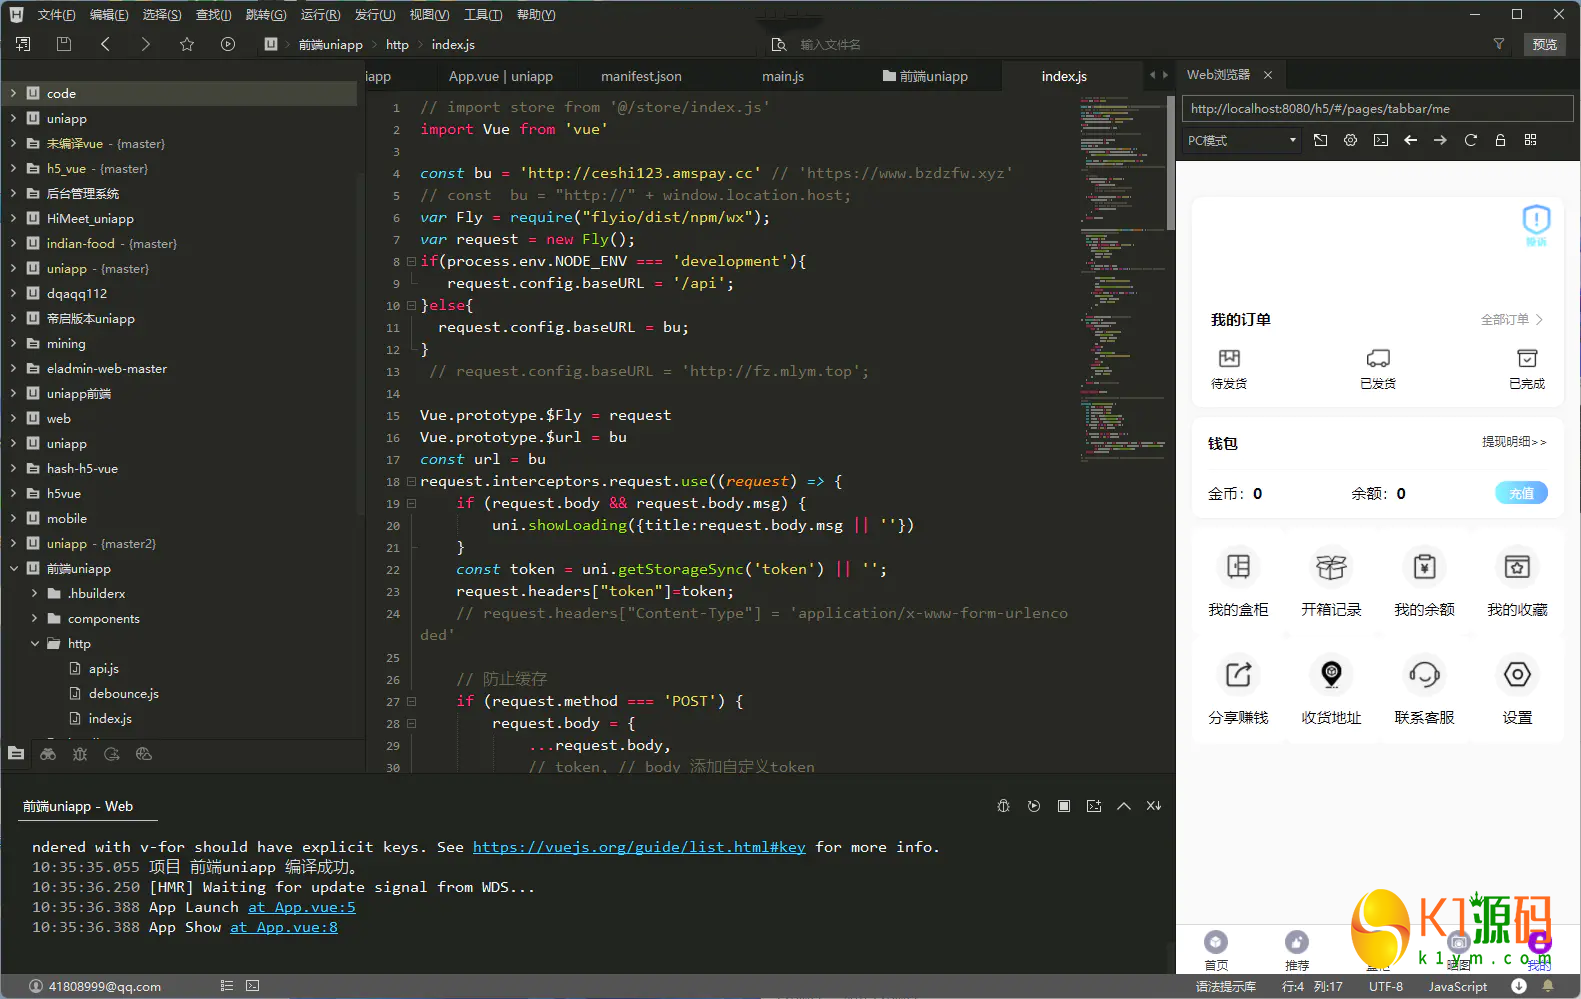Click the 预览 preview button
The image size is (1581, 999).
pos(1544,44)
